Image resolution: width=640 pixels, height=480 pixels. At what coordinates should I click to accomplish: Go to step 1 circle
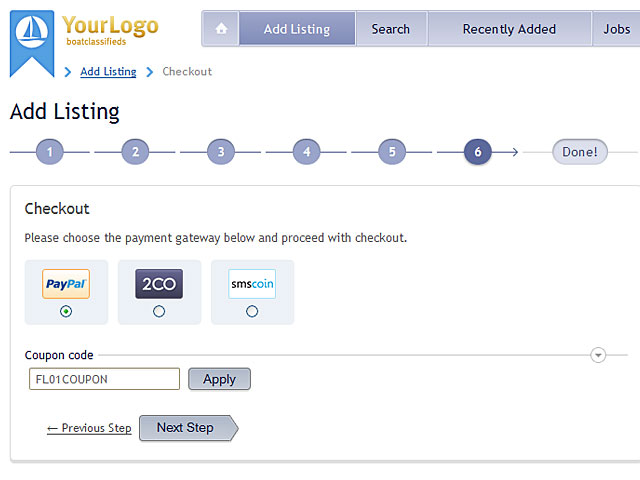click(x=49, y=152)
